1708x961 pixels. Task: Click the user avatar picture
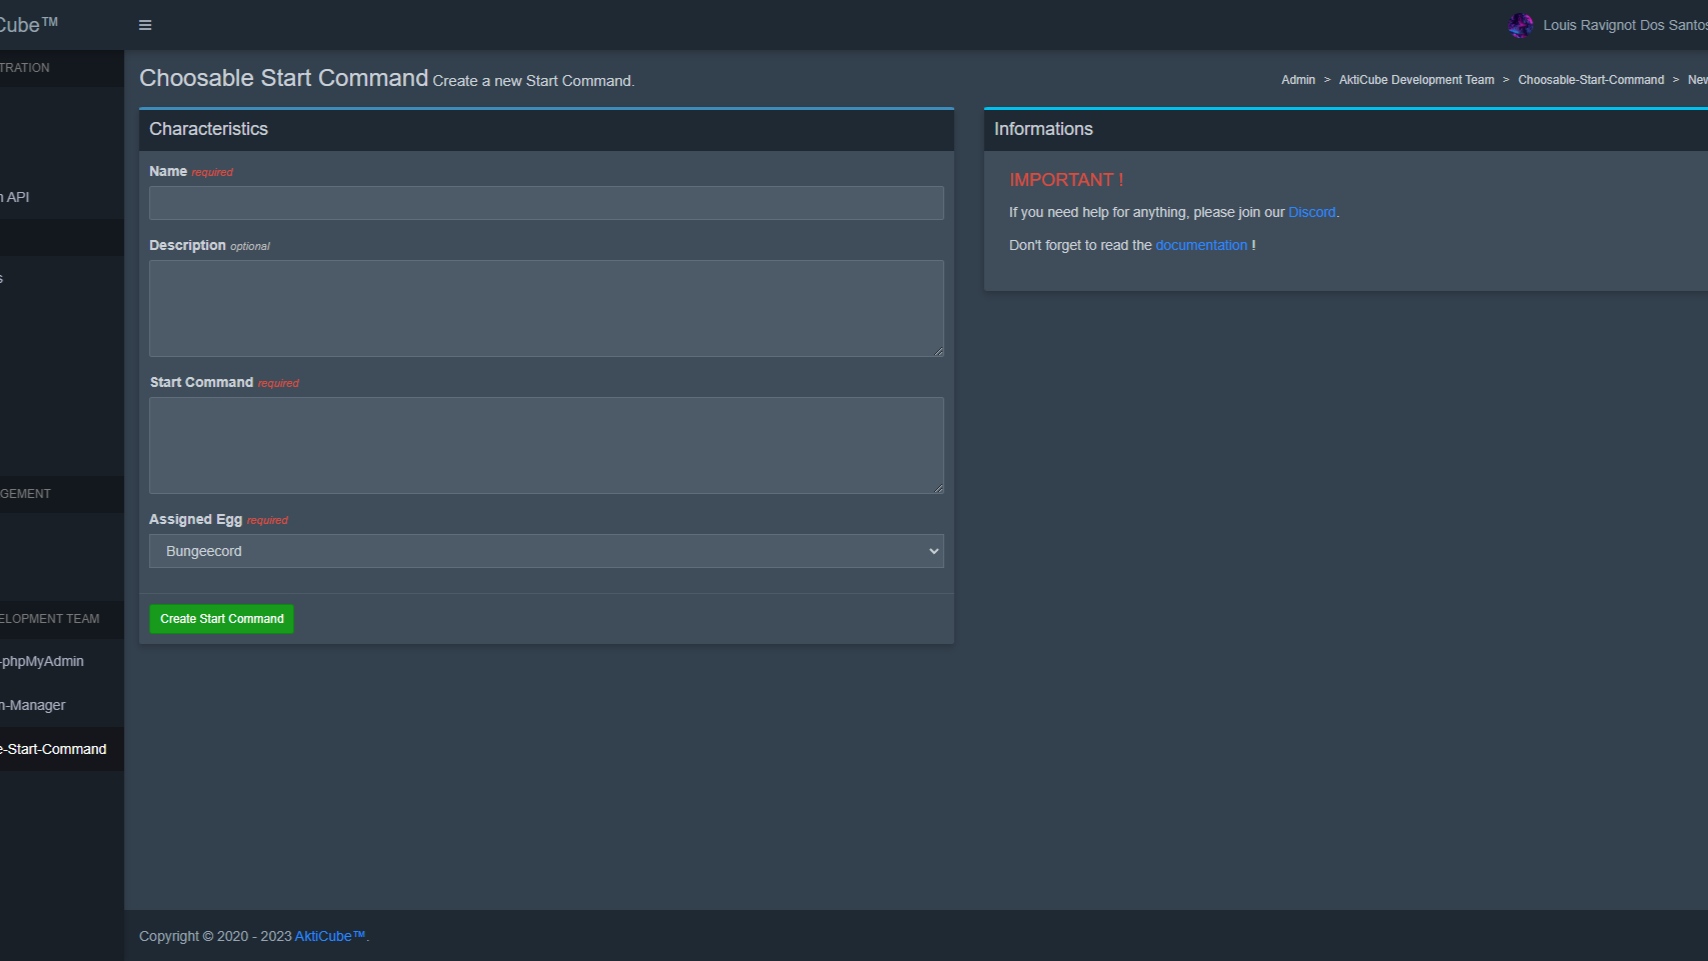tap(1520, 25)
